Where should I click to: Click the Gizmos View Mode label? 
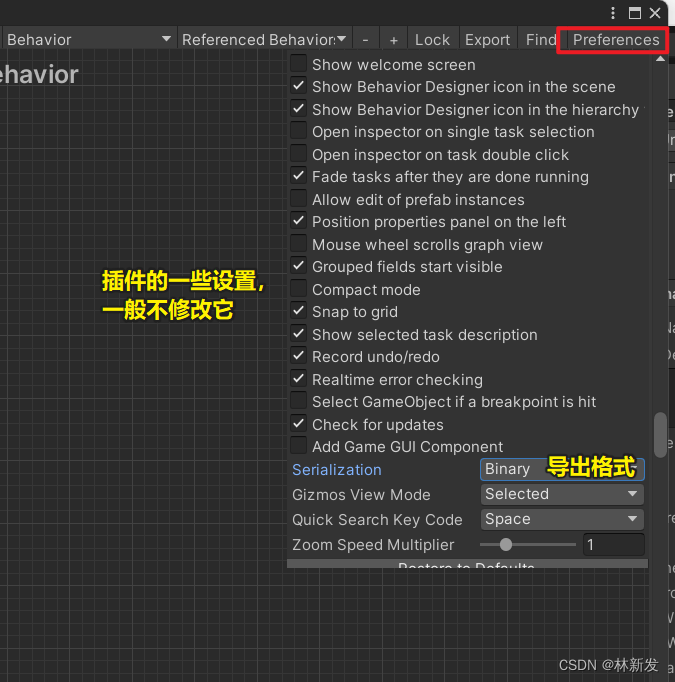pos(361,495)
